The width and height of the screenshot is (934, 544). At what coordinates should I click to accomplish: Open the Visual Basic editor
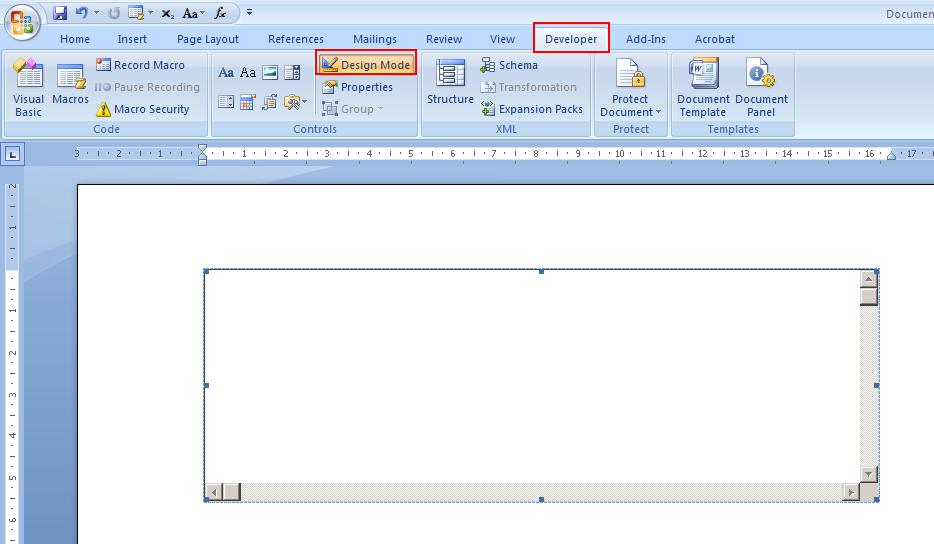pos(28,87)
